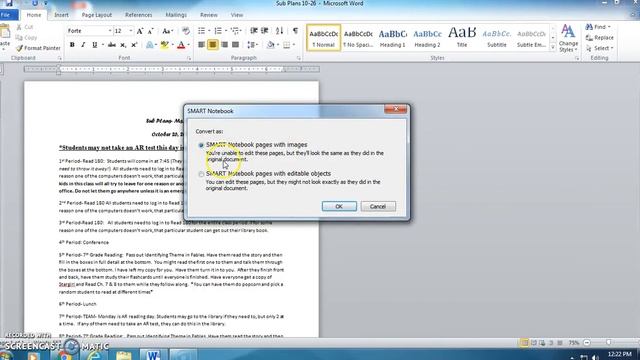The width and height of the screenshot is (640, 360).
Task: Click Find in Editing group
Action: coord(598,27)
